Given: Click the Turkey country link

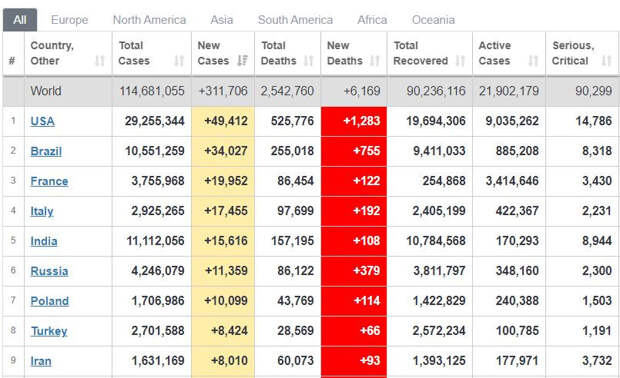Looking at the screenshot, I should pyautogui.click(x=49, y=331).
